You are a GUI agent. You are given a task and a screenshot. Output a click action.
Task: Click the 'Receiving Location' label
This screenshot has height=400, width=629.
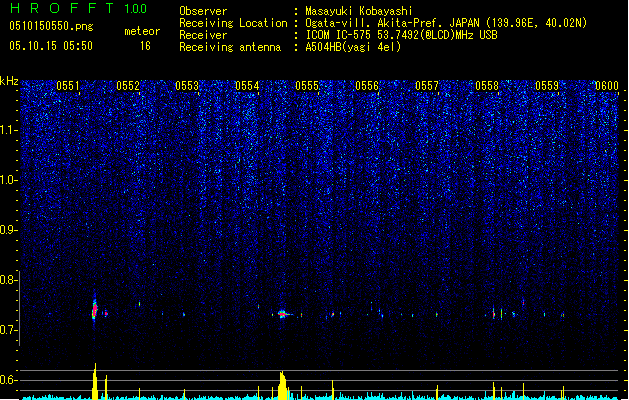point(233,23)
